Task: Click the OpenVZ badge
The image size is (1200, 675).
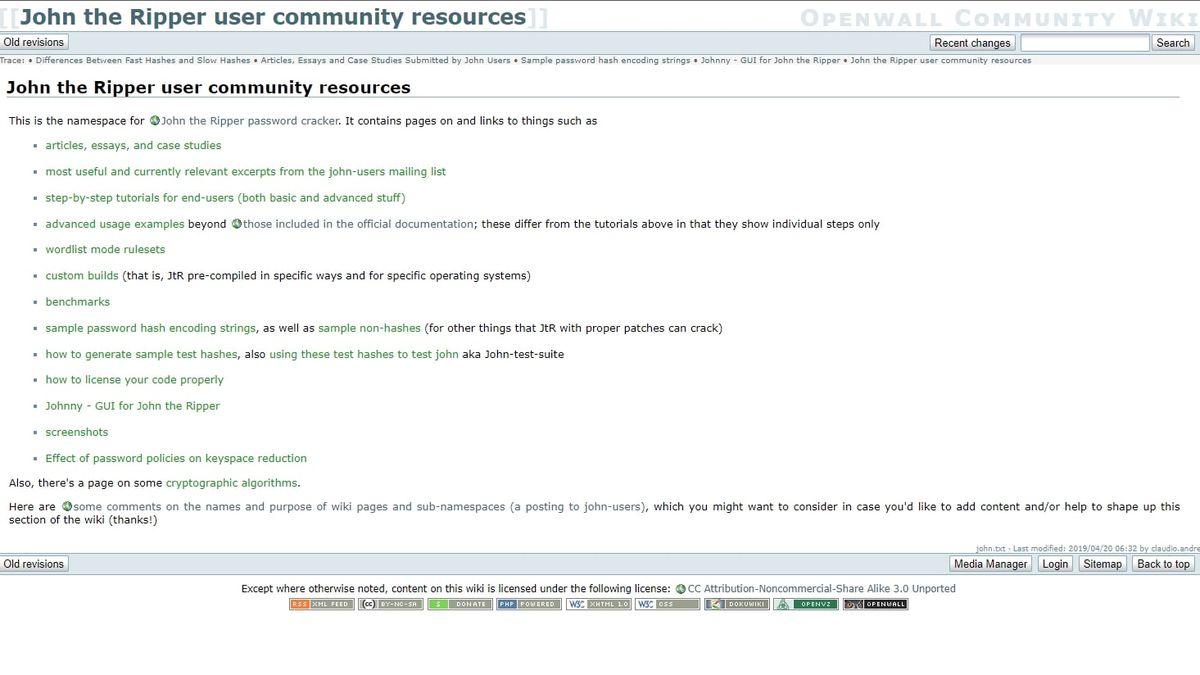Action: point(805,604)
